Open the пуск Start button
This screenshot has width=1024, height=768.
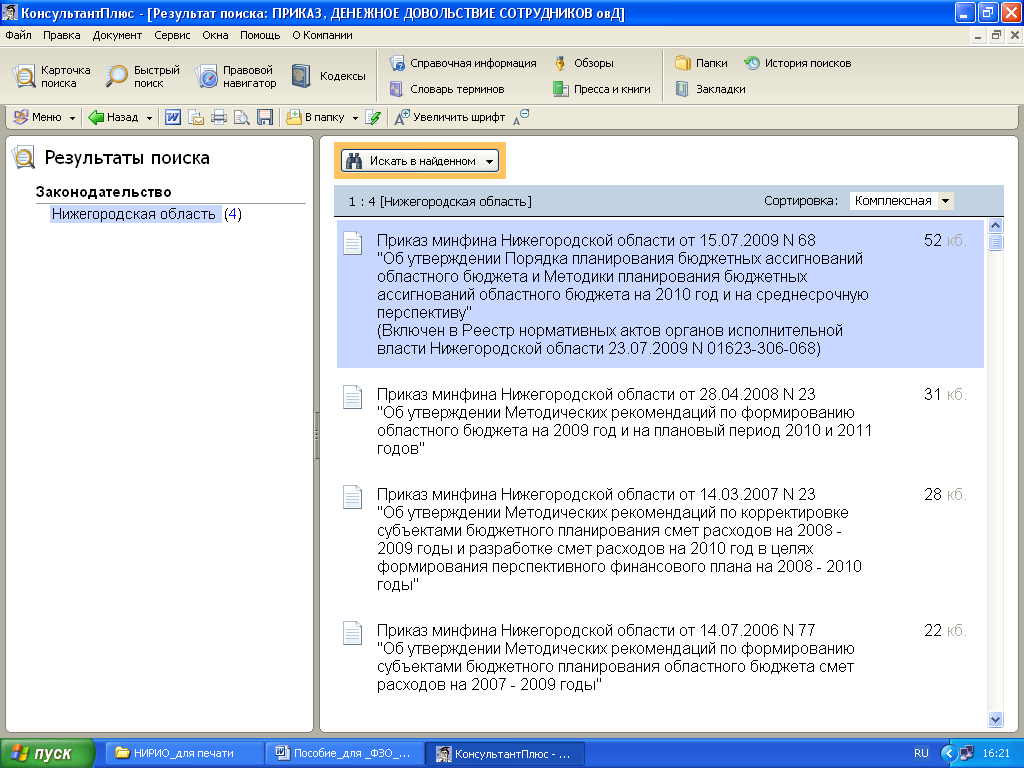47,753
